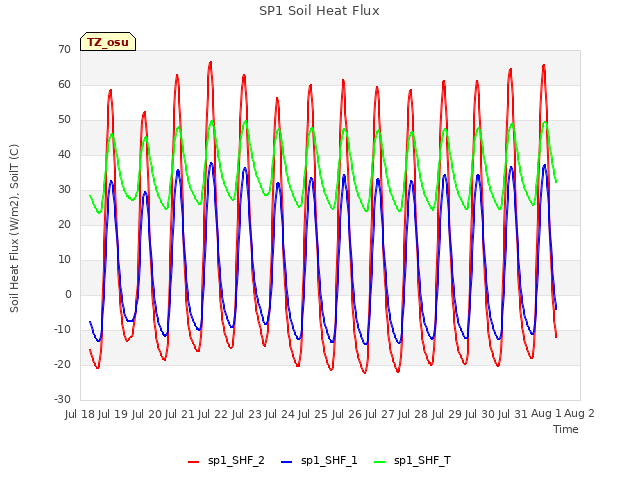Click the 70 y-axis tick label
Image resolution: width=640 pixels, height=480 pixels.
(64, 49)
